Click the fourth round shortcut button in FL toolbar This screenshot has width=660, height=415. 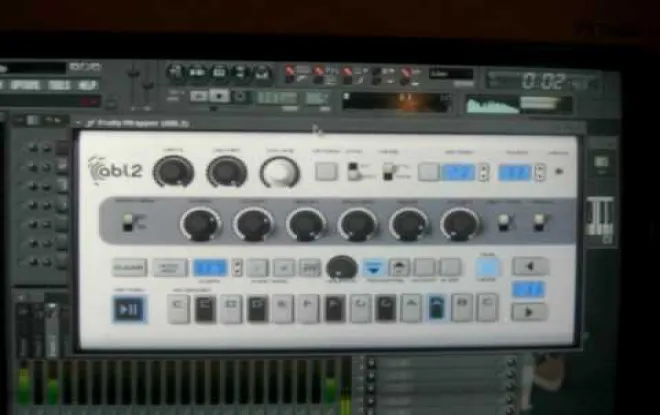pyautogui.click(x=240, y=72)
